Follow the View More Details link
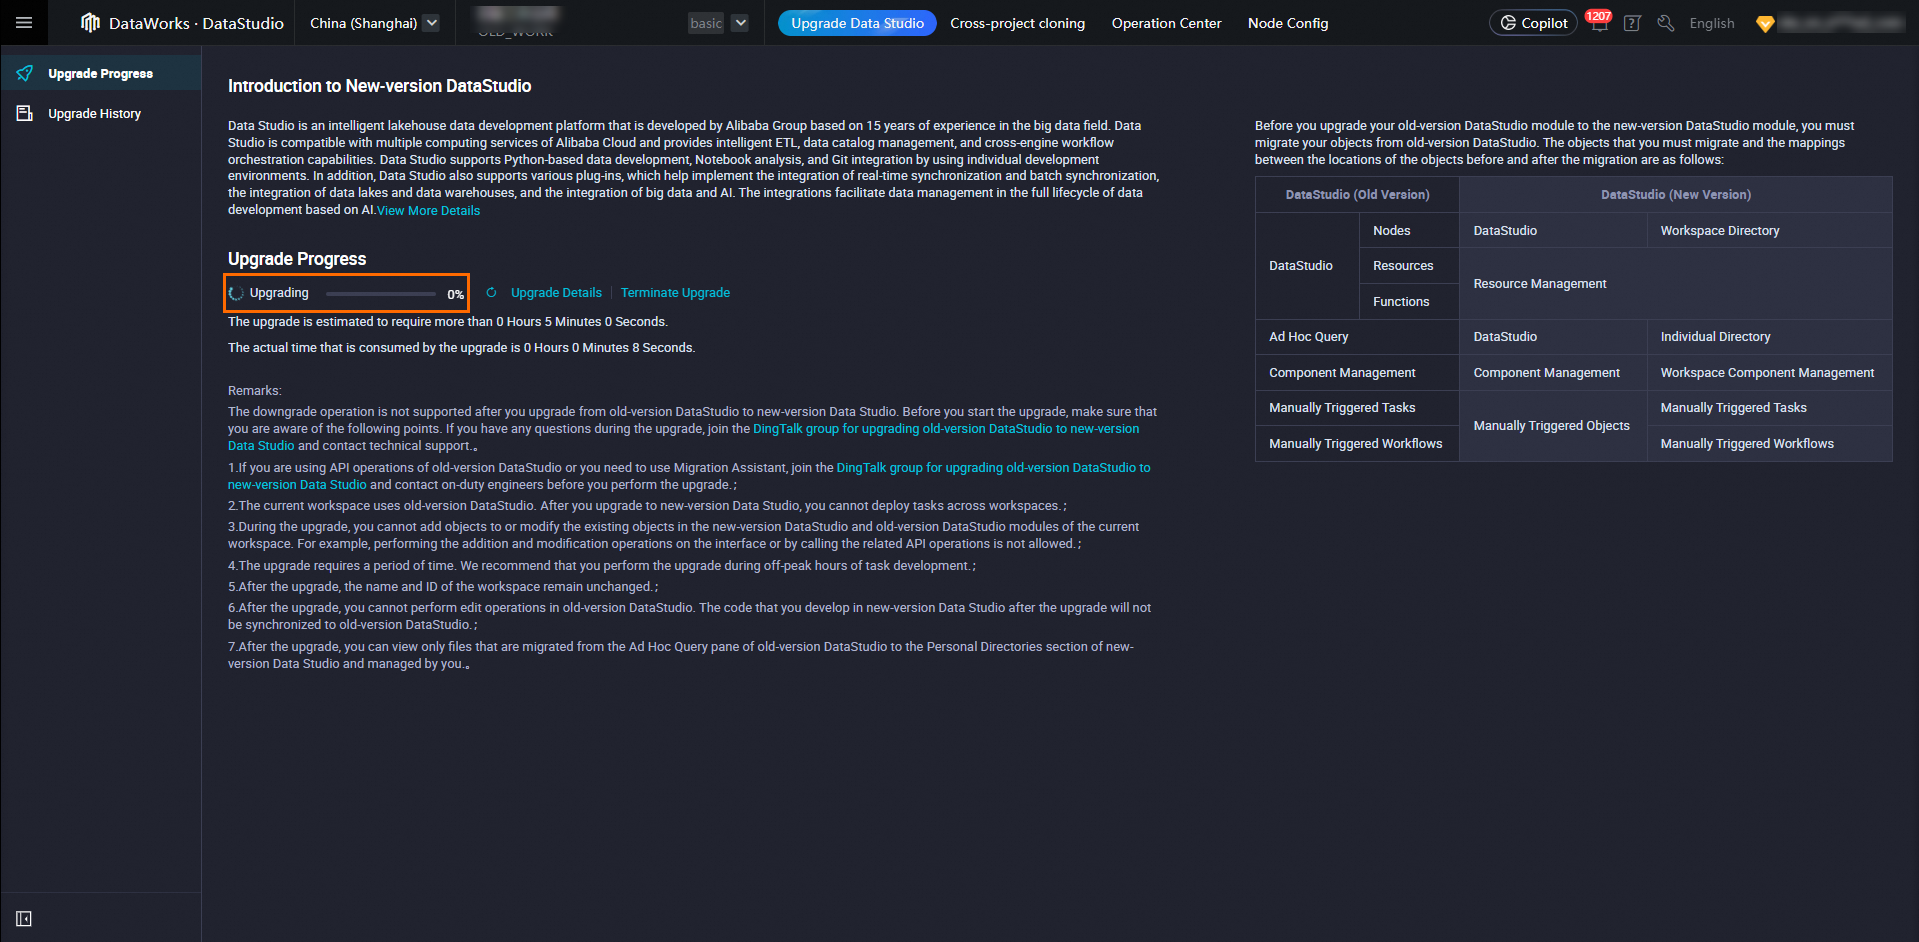The image size is (1919, 942). tap(429, 211)
